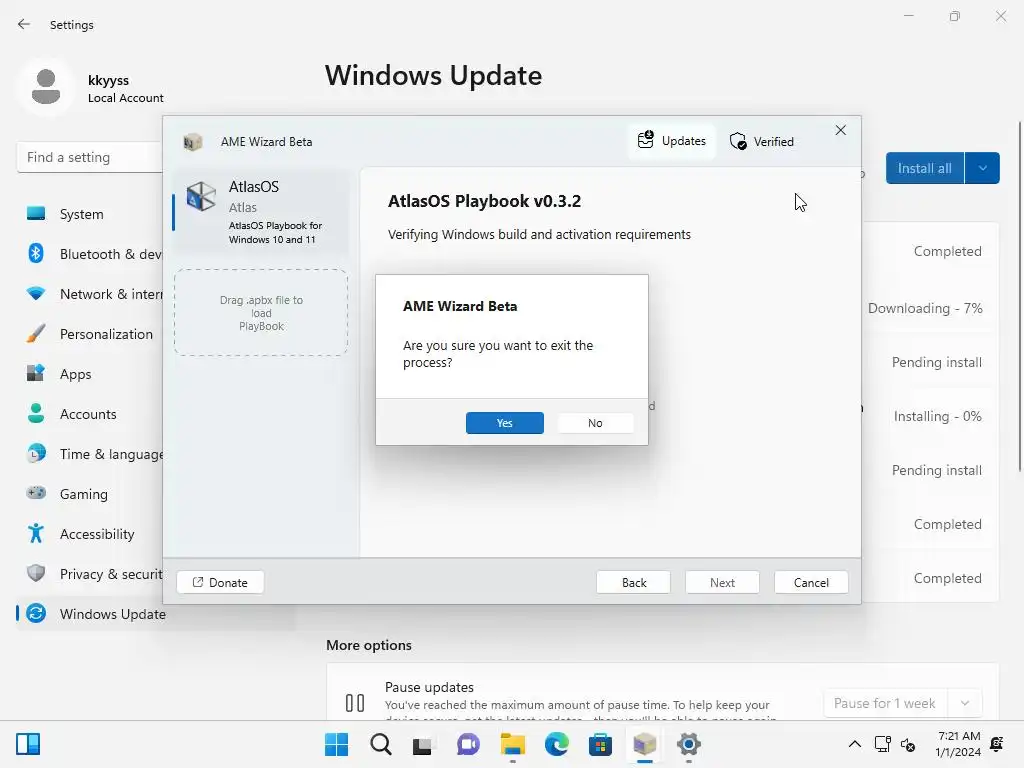Image resolution: width=1024 pixels, height=768 pixels.
Task: Close the AME Wizard Beta window
Action: pos(840,131)
